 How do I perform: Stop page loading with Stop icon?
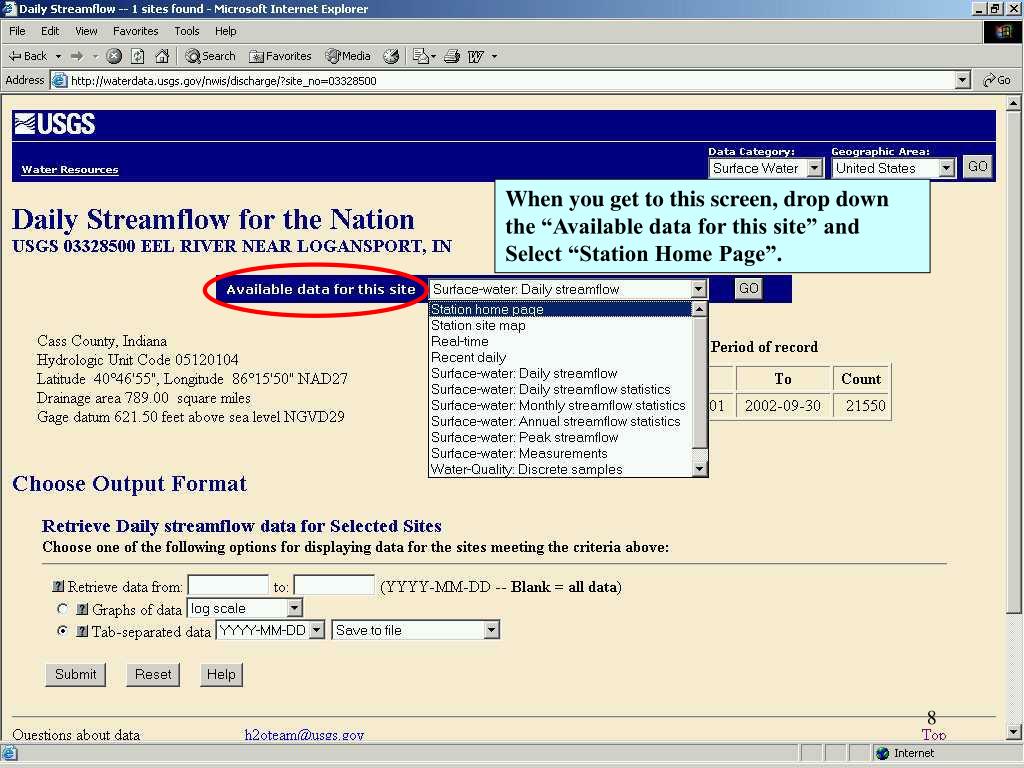coord(114,56)
